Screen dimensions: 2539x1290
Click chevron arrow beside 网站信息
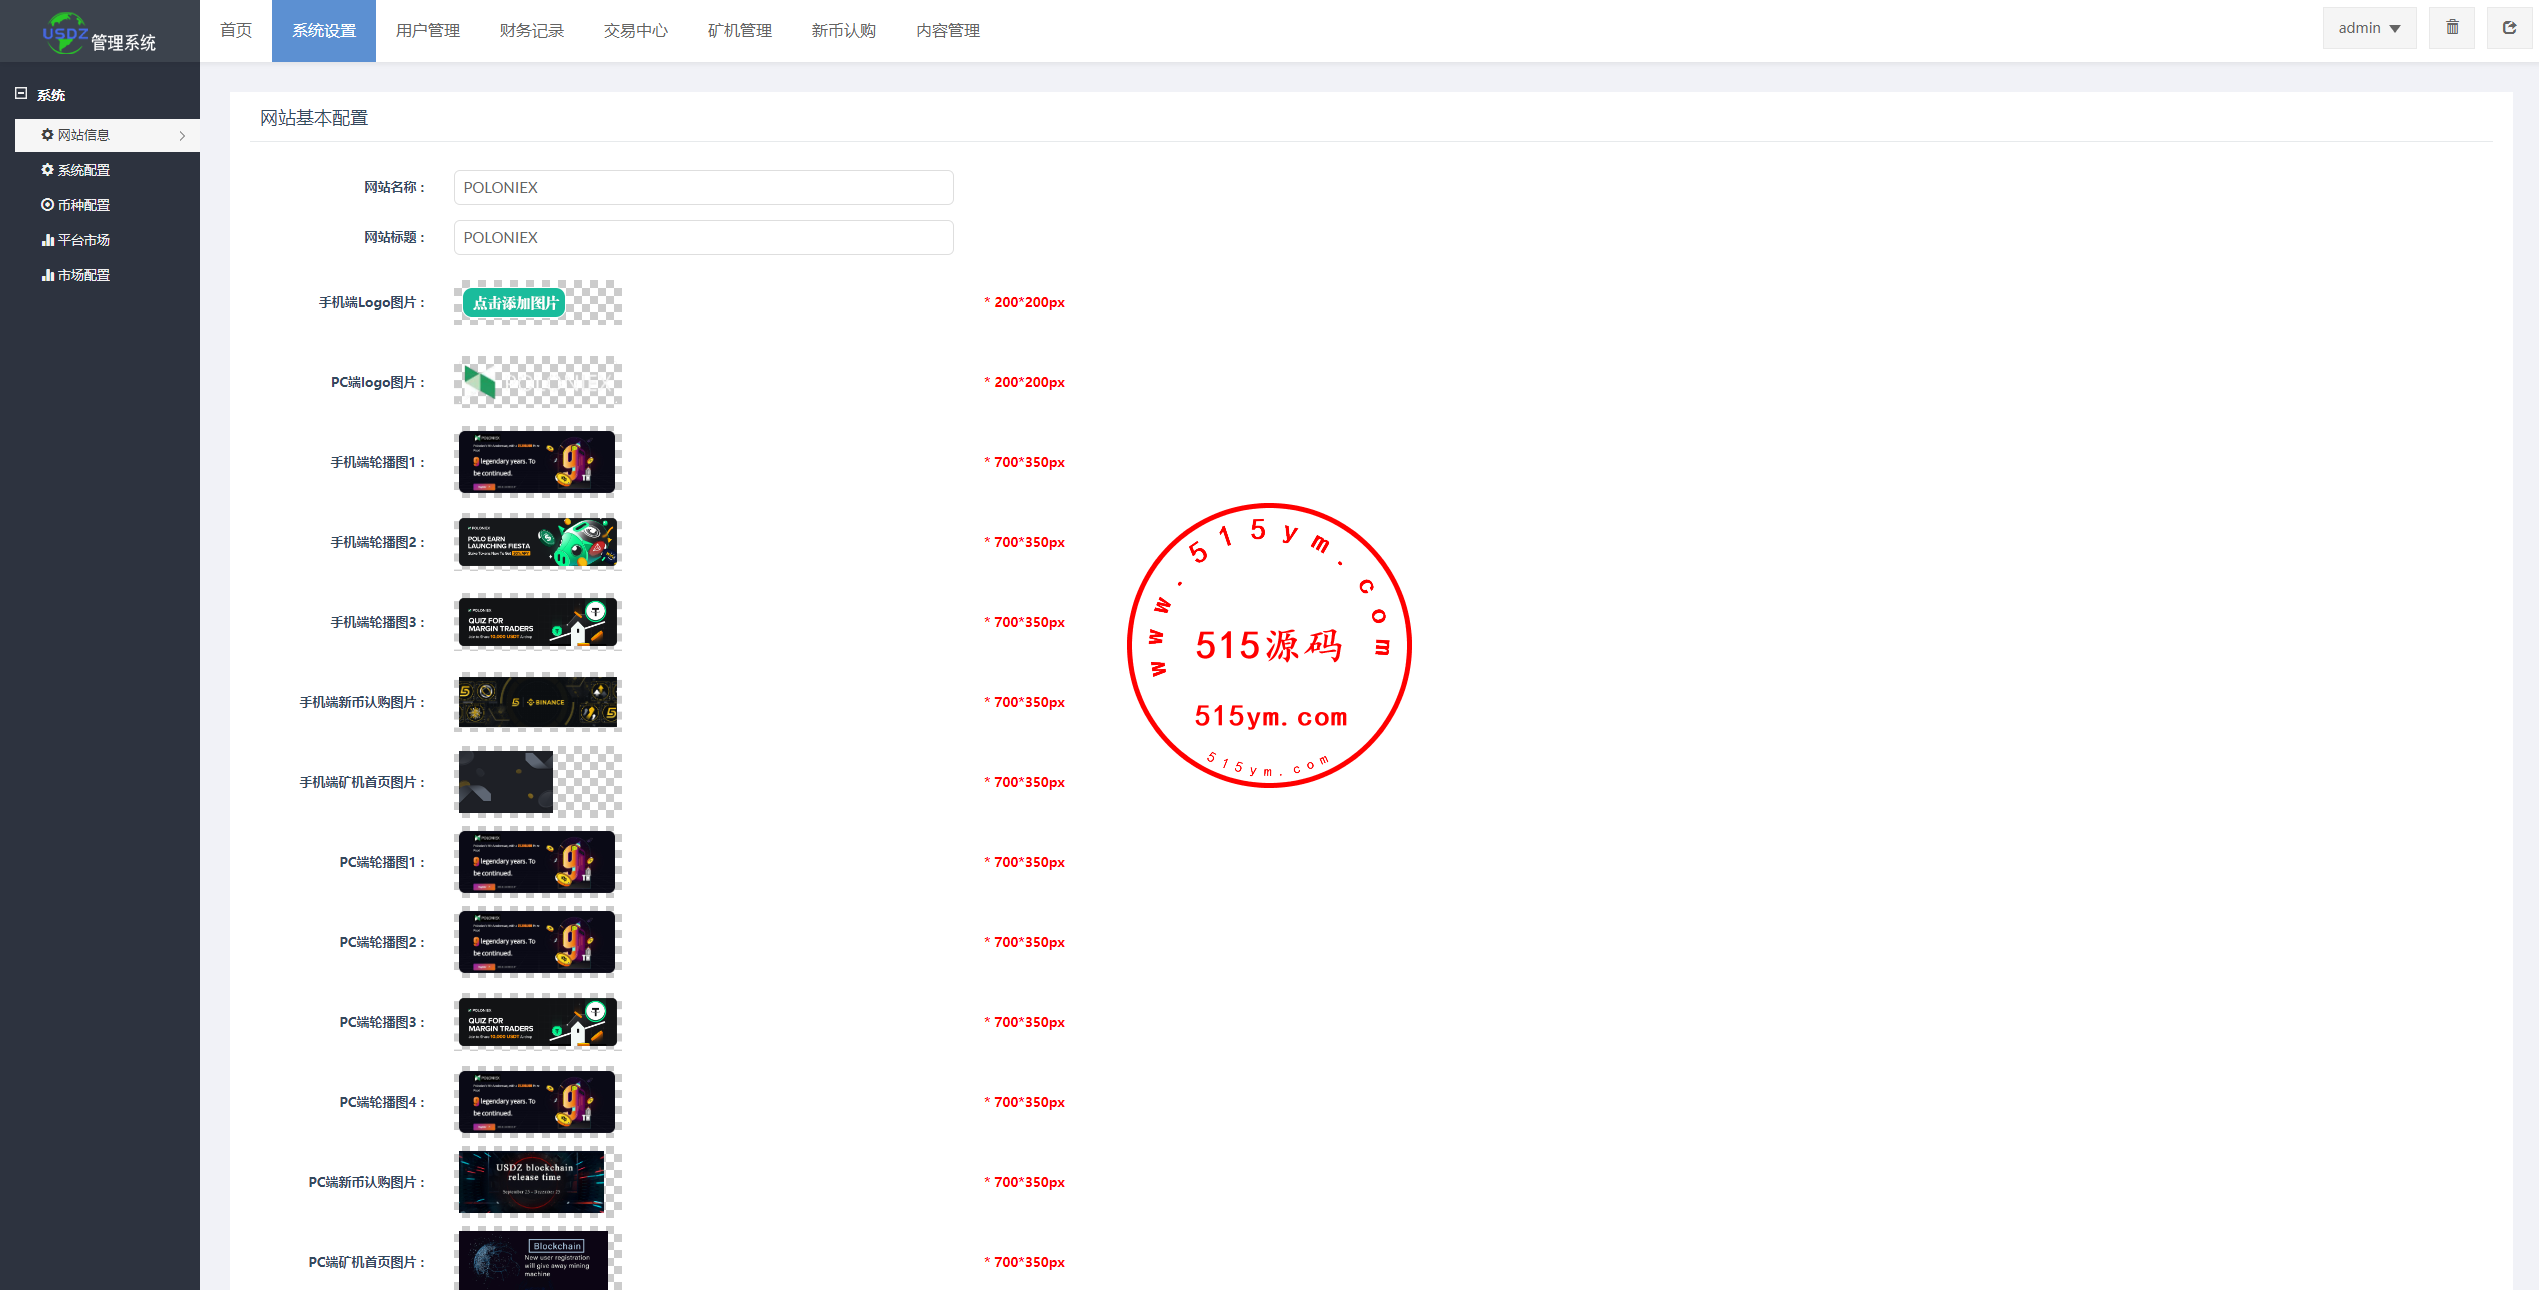coord(182,136)
